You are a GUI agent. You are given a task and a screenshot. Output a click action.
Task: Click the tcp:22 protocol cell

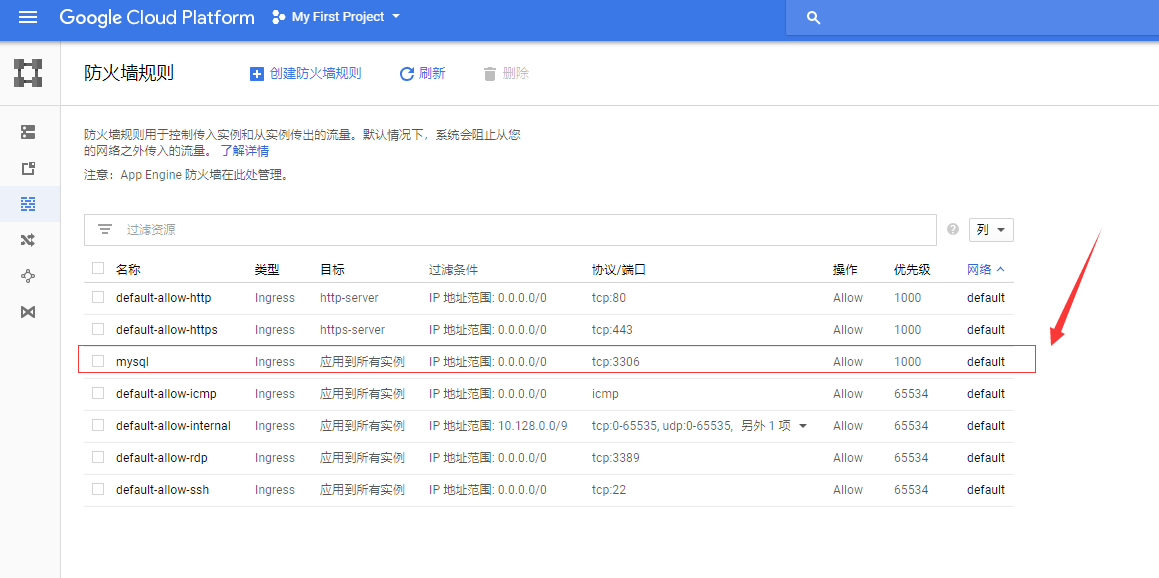[609, 489]
